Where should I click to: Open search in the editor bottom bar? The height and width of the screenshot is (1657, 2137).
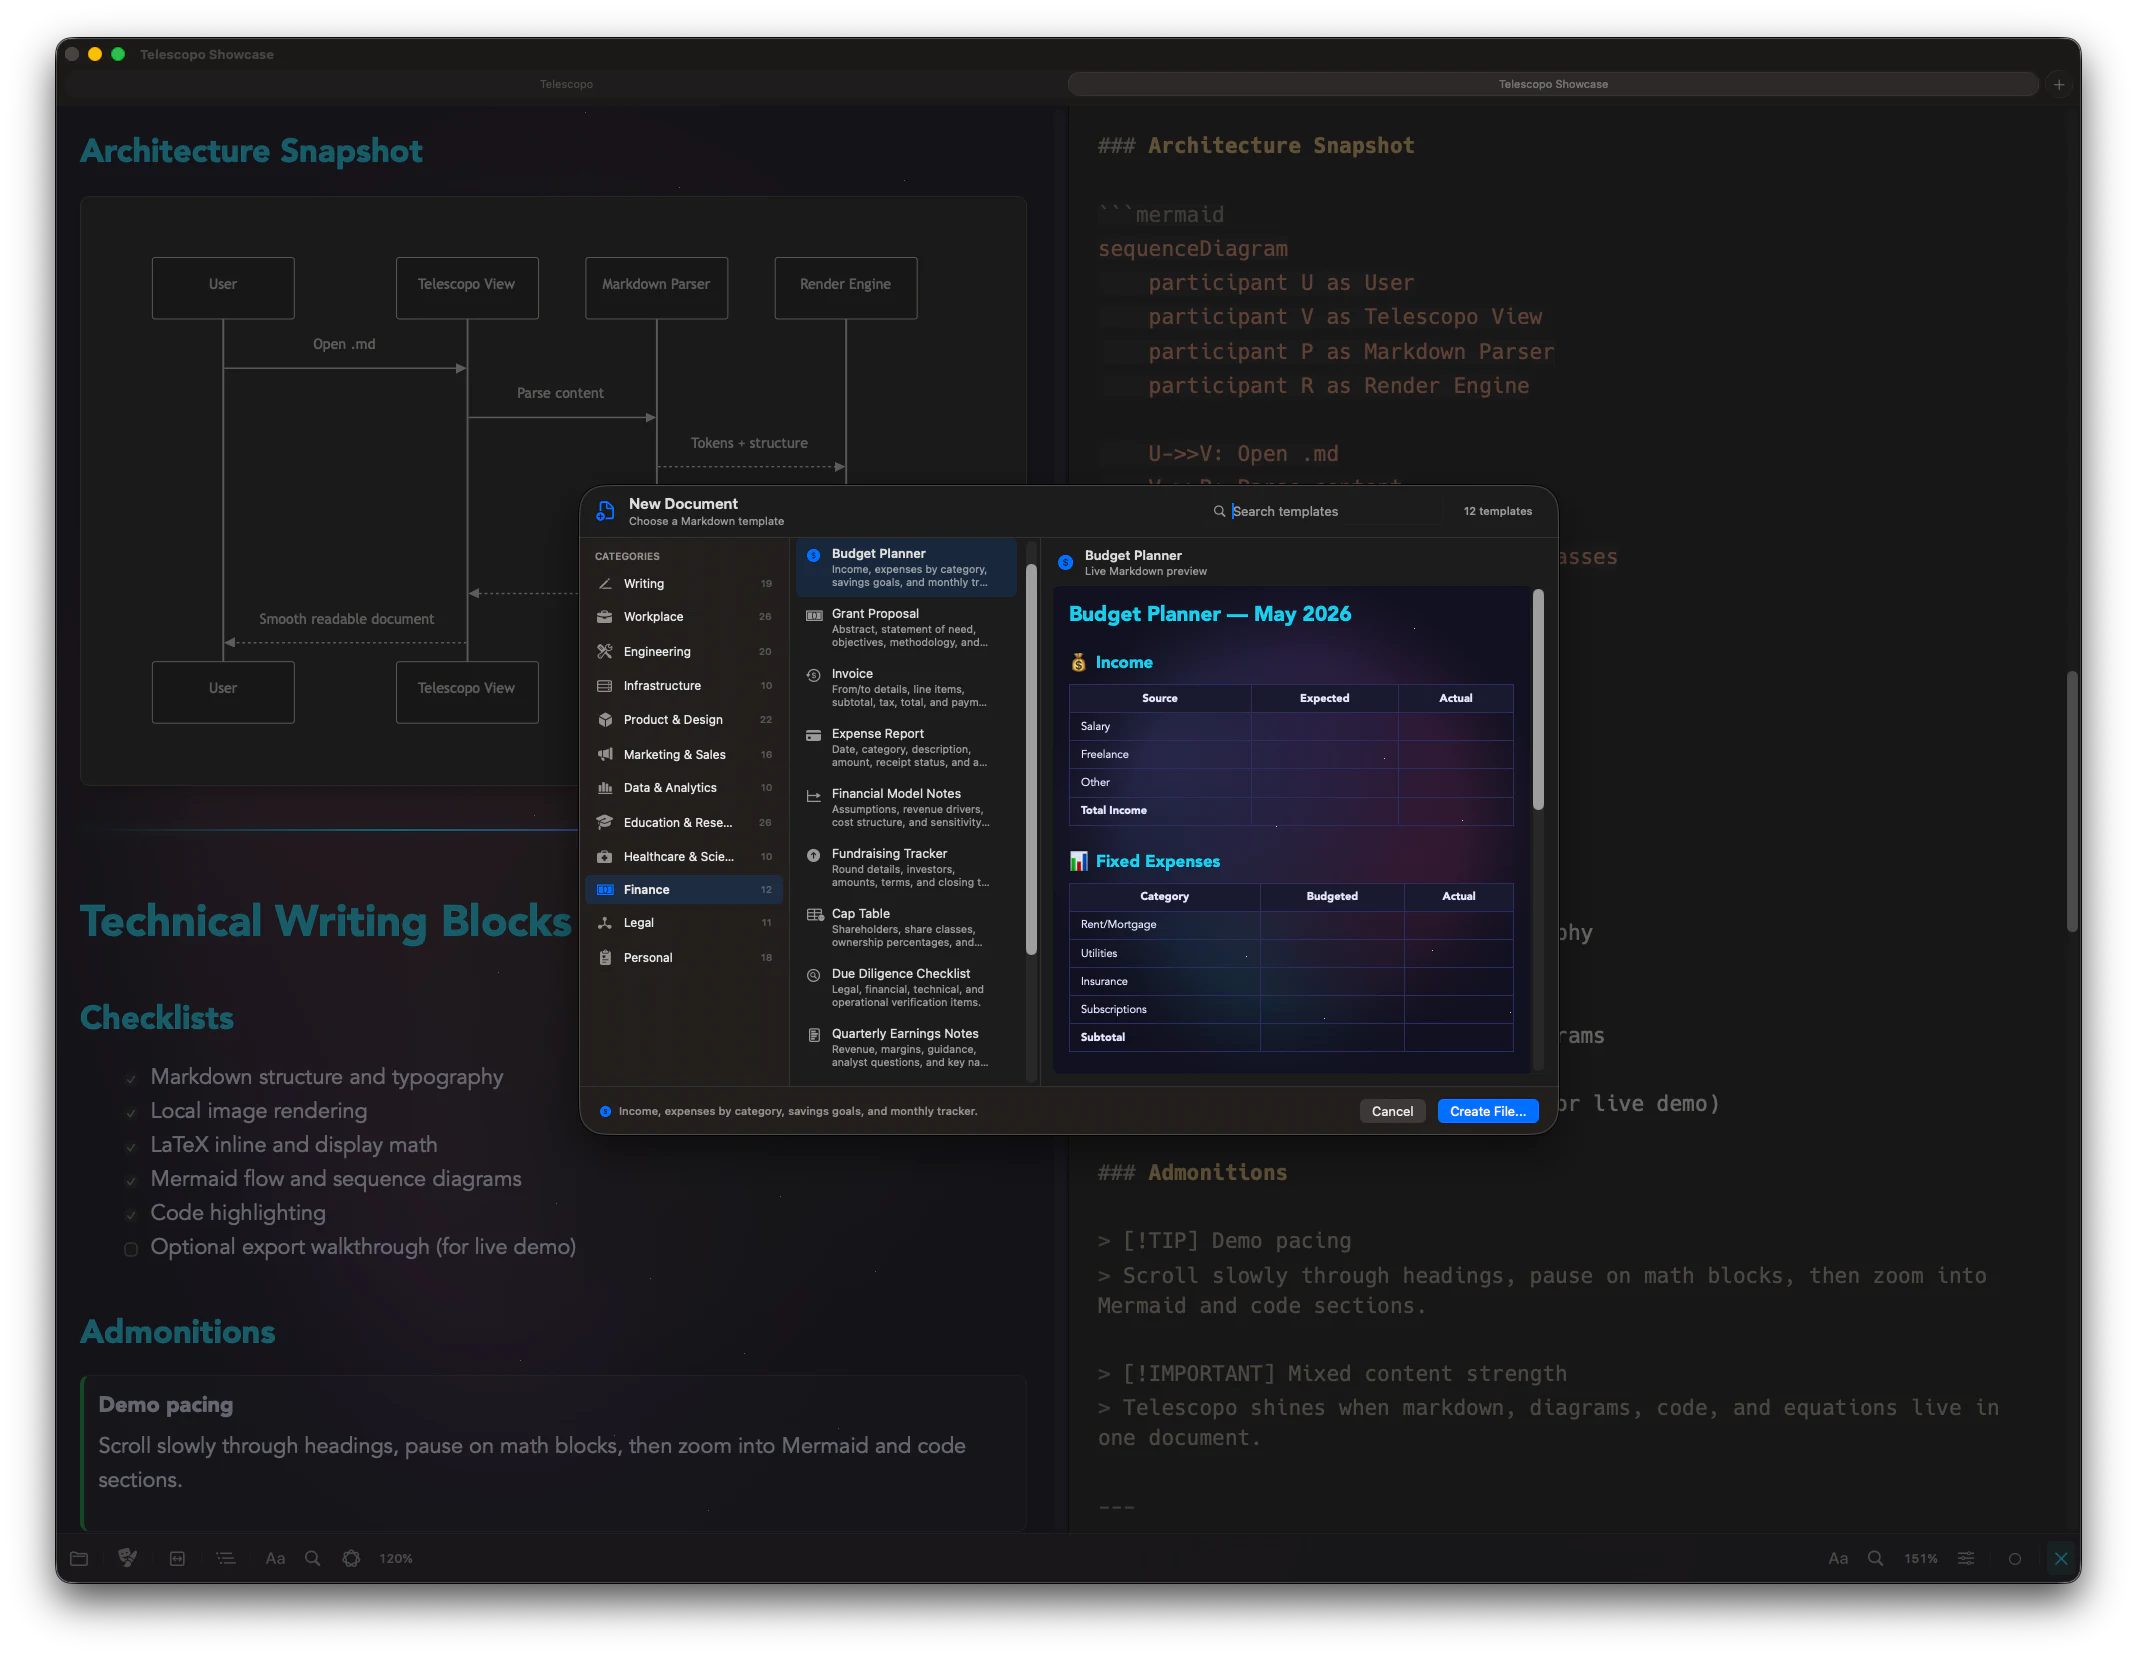click(1876, 1558)
